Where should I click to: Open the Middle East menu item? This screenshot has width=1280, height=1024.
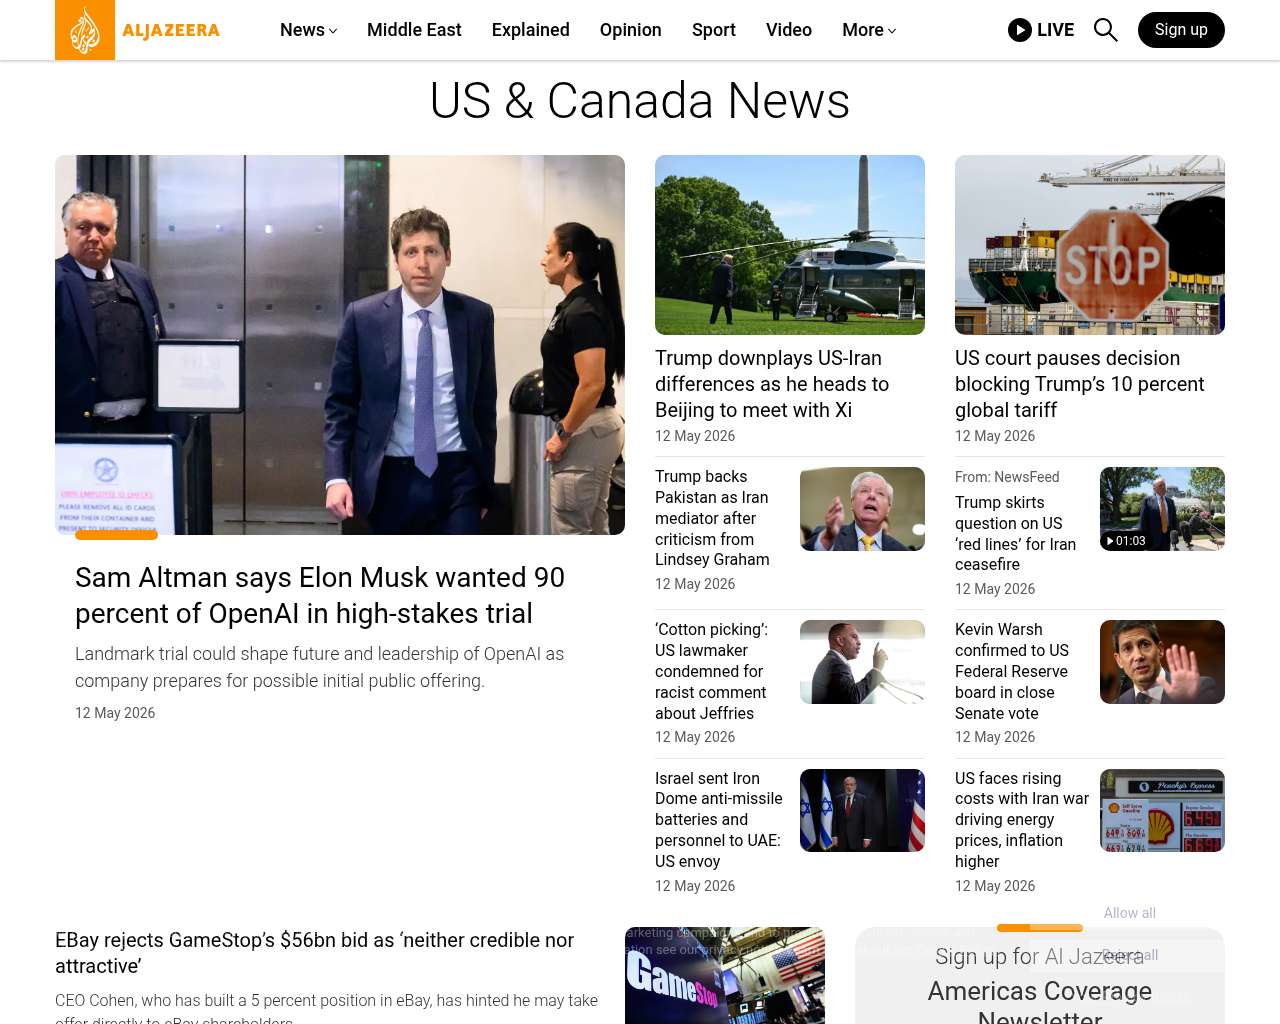(414, 30)
